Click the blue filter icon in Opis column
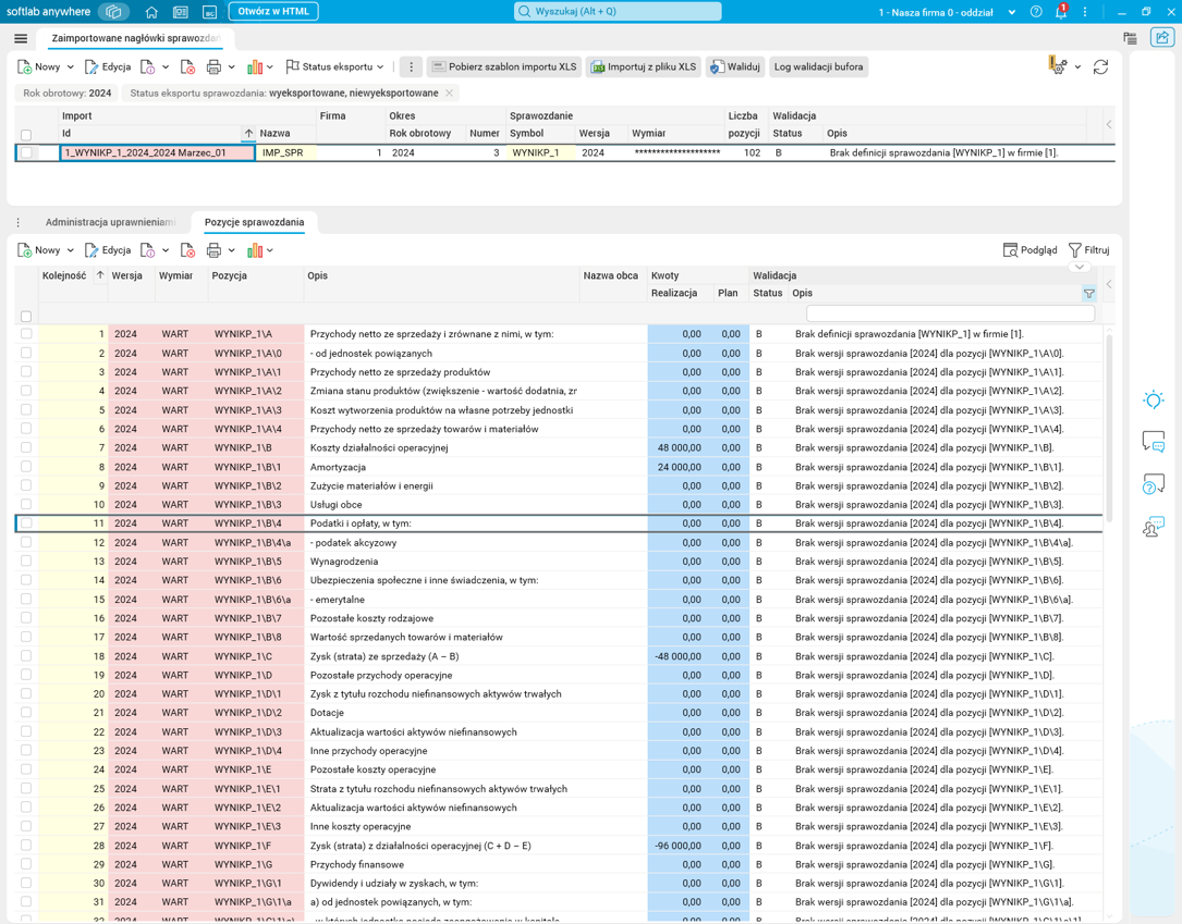 pos(1089,294)
